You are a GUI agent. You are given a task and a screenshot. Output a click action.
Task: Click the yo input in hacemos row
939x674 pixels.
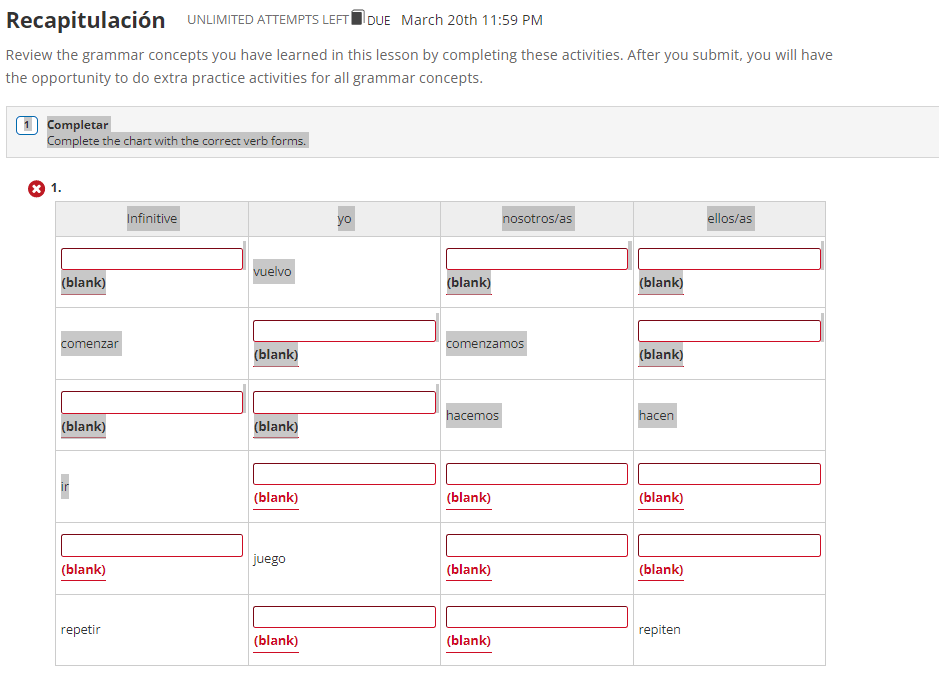tap(344, 402)
